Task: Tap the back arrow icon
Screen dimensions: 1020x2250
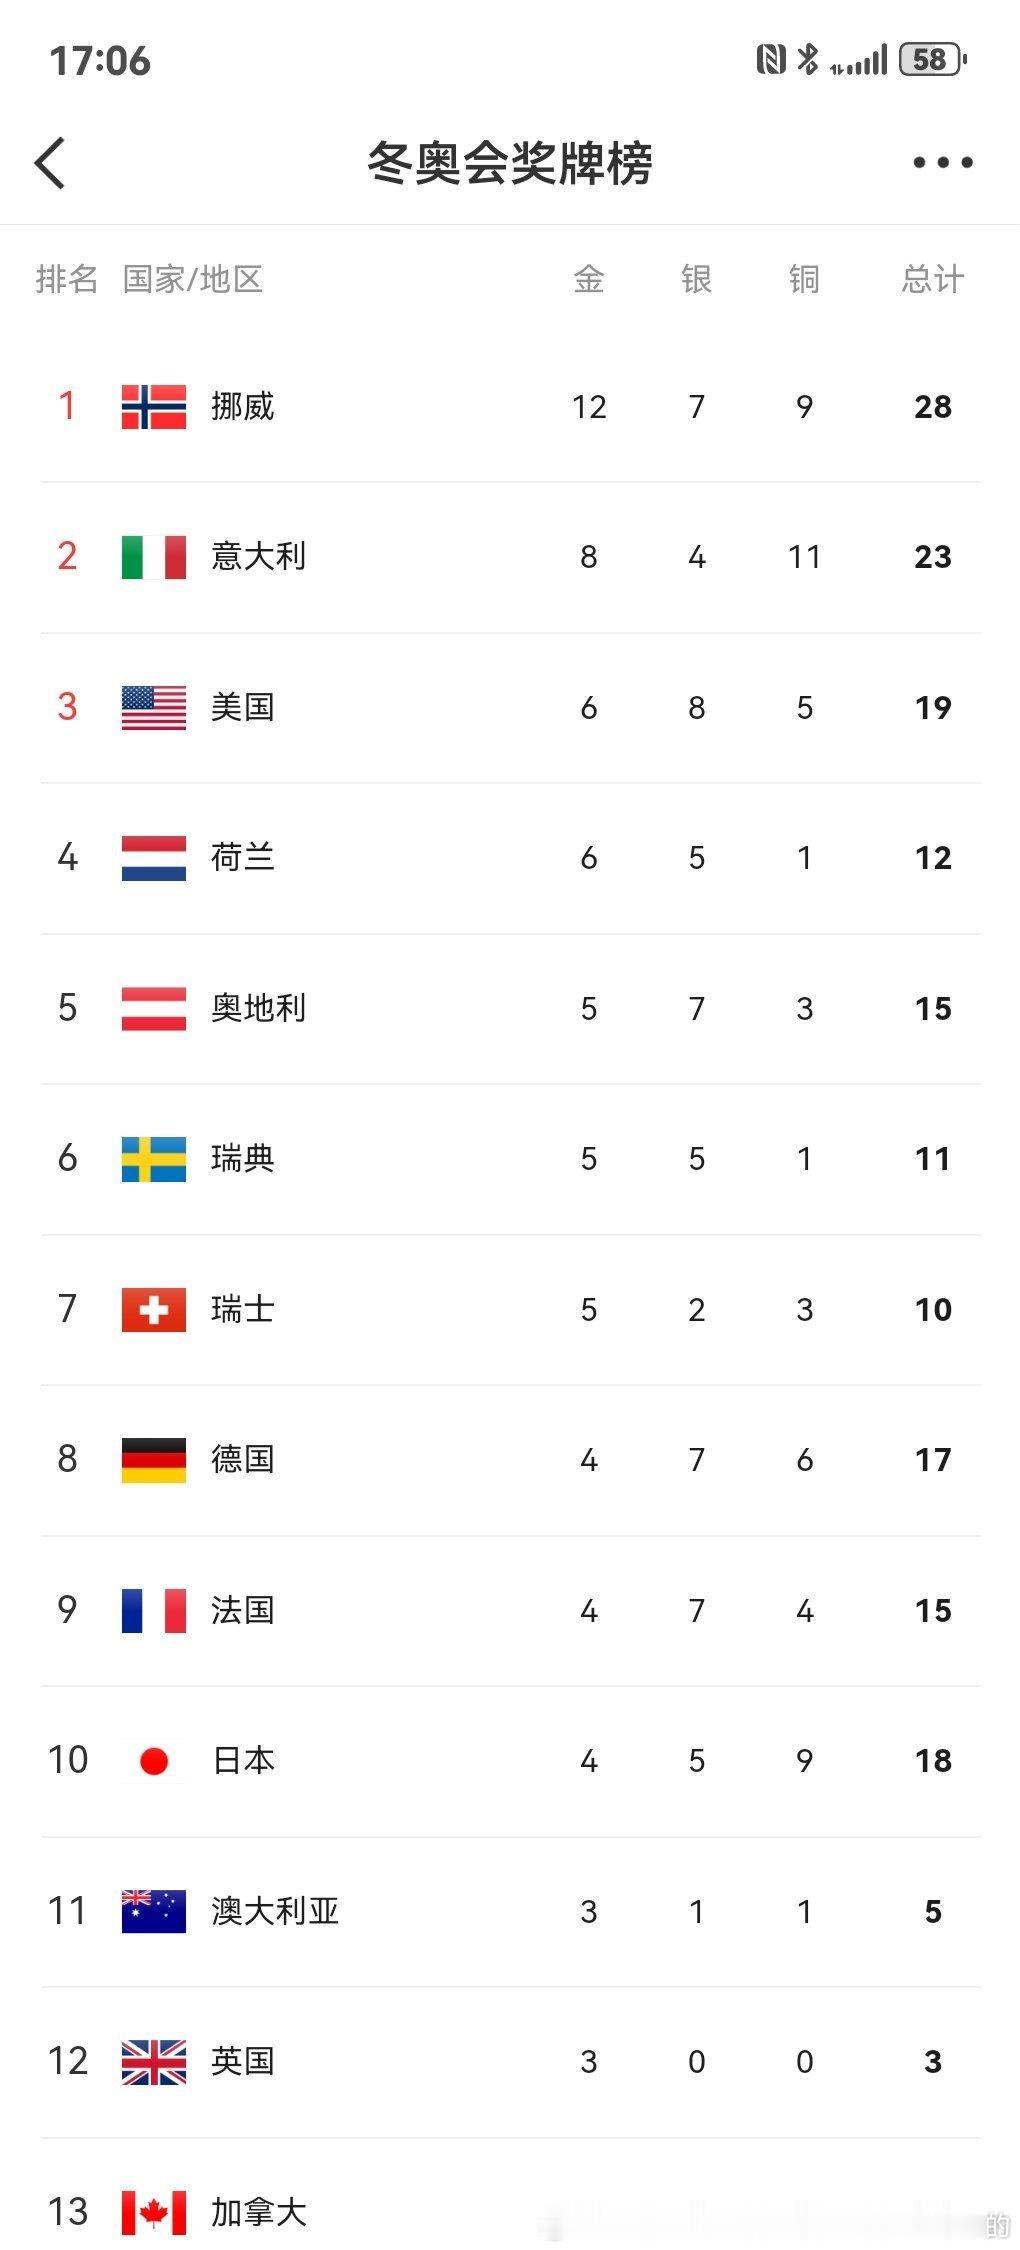Action: [50, 163]
